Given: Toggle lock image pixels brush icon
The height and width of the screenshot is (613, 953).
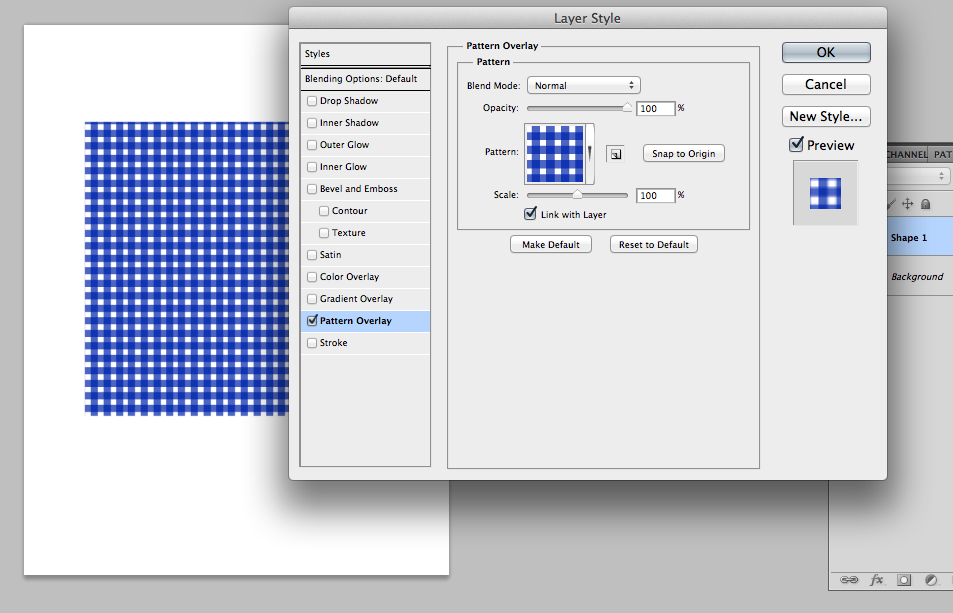Looking at the screenshot, I should [x=891, y=204].
